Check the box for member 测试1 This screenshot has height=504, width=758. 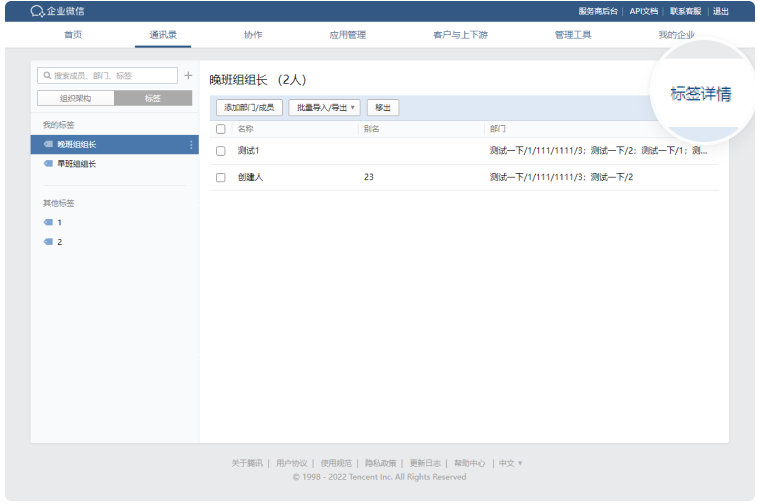point(221,151)
